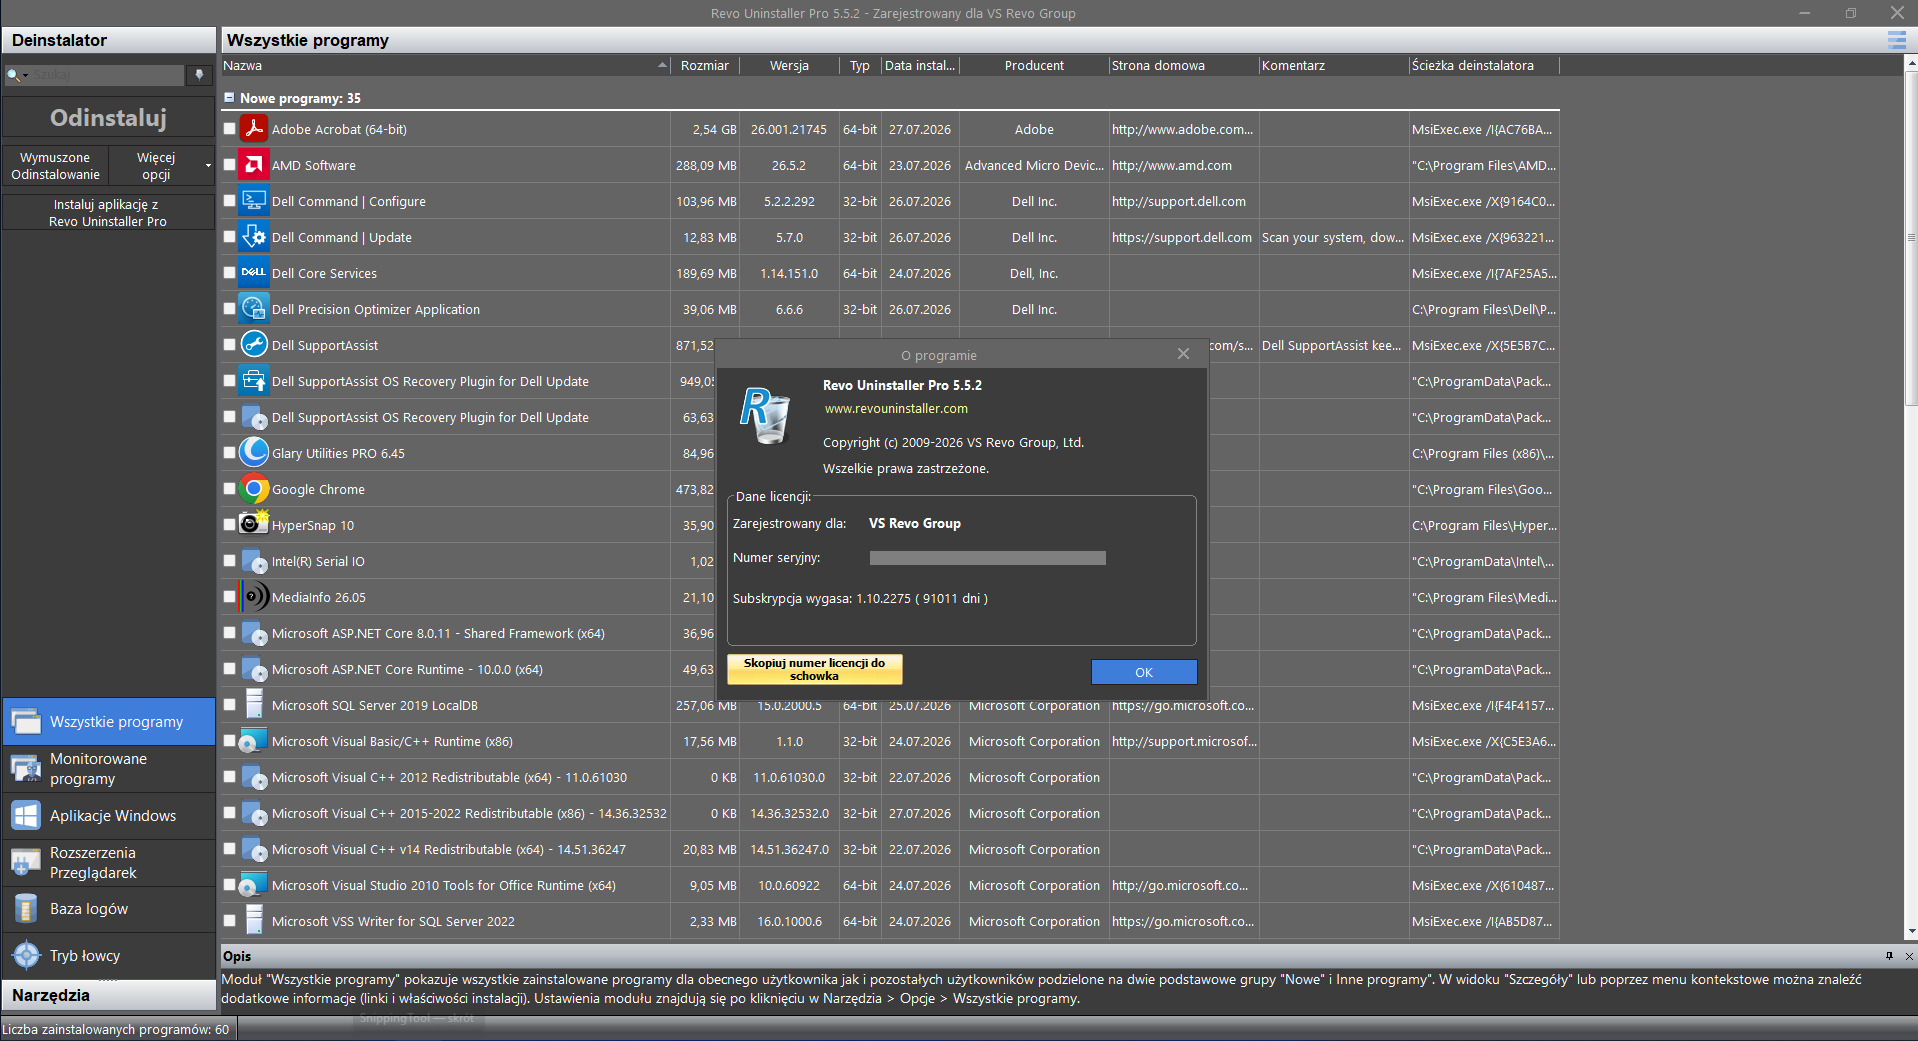
Task: Open the www.revouninstaller.com link
Action: pyautogui.click(x=896, y=409)
